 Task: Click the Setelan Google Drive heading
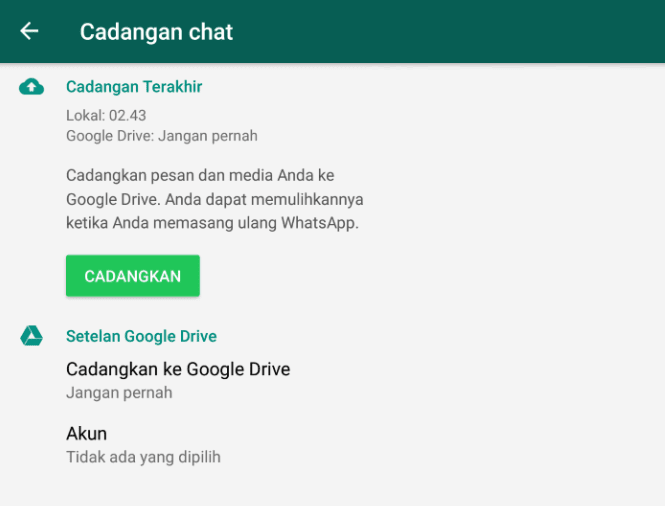pyautogui.click(x=141, y=336)
